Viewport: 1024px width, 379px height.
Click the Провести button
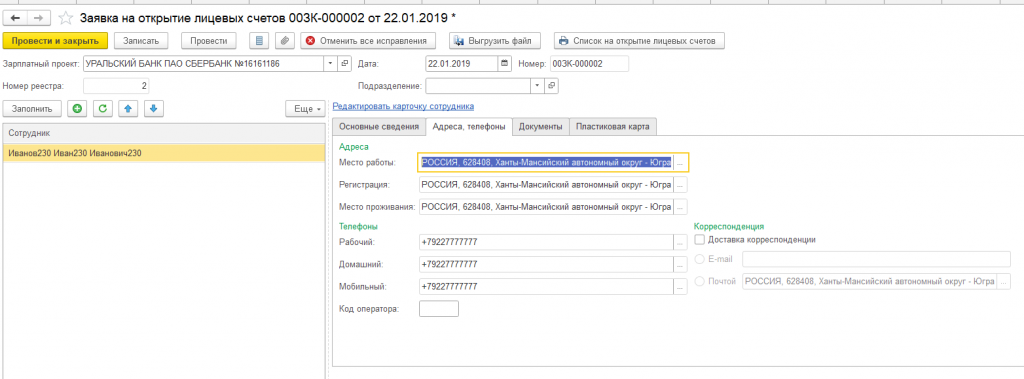coord(208,41)
